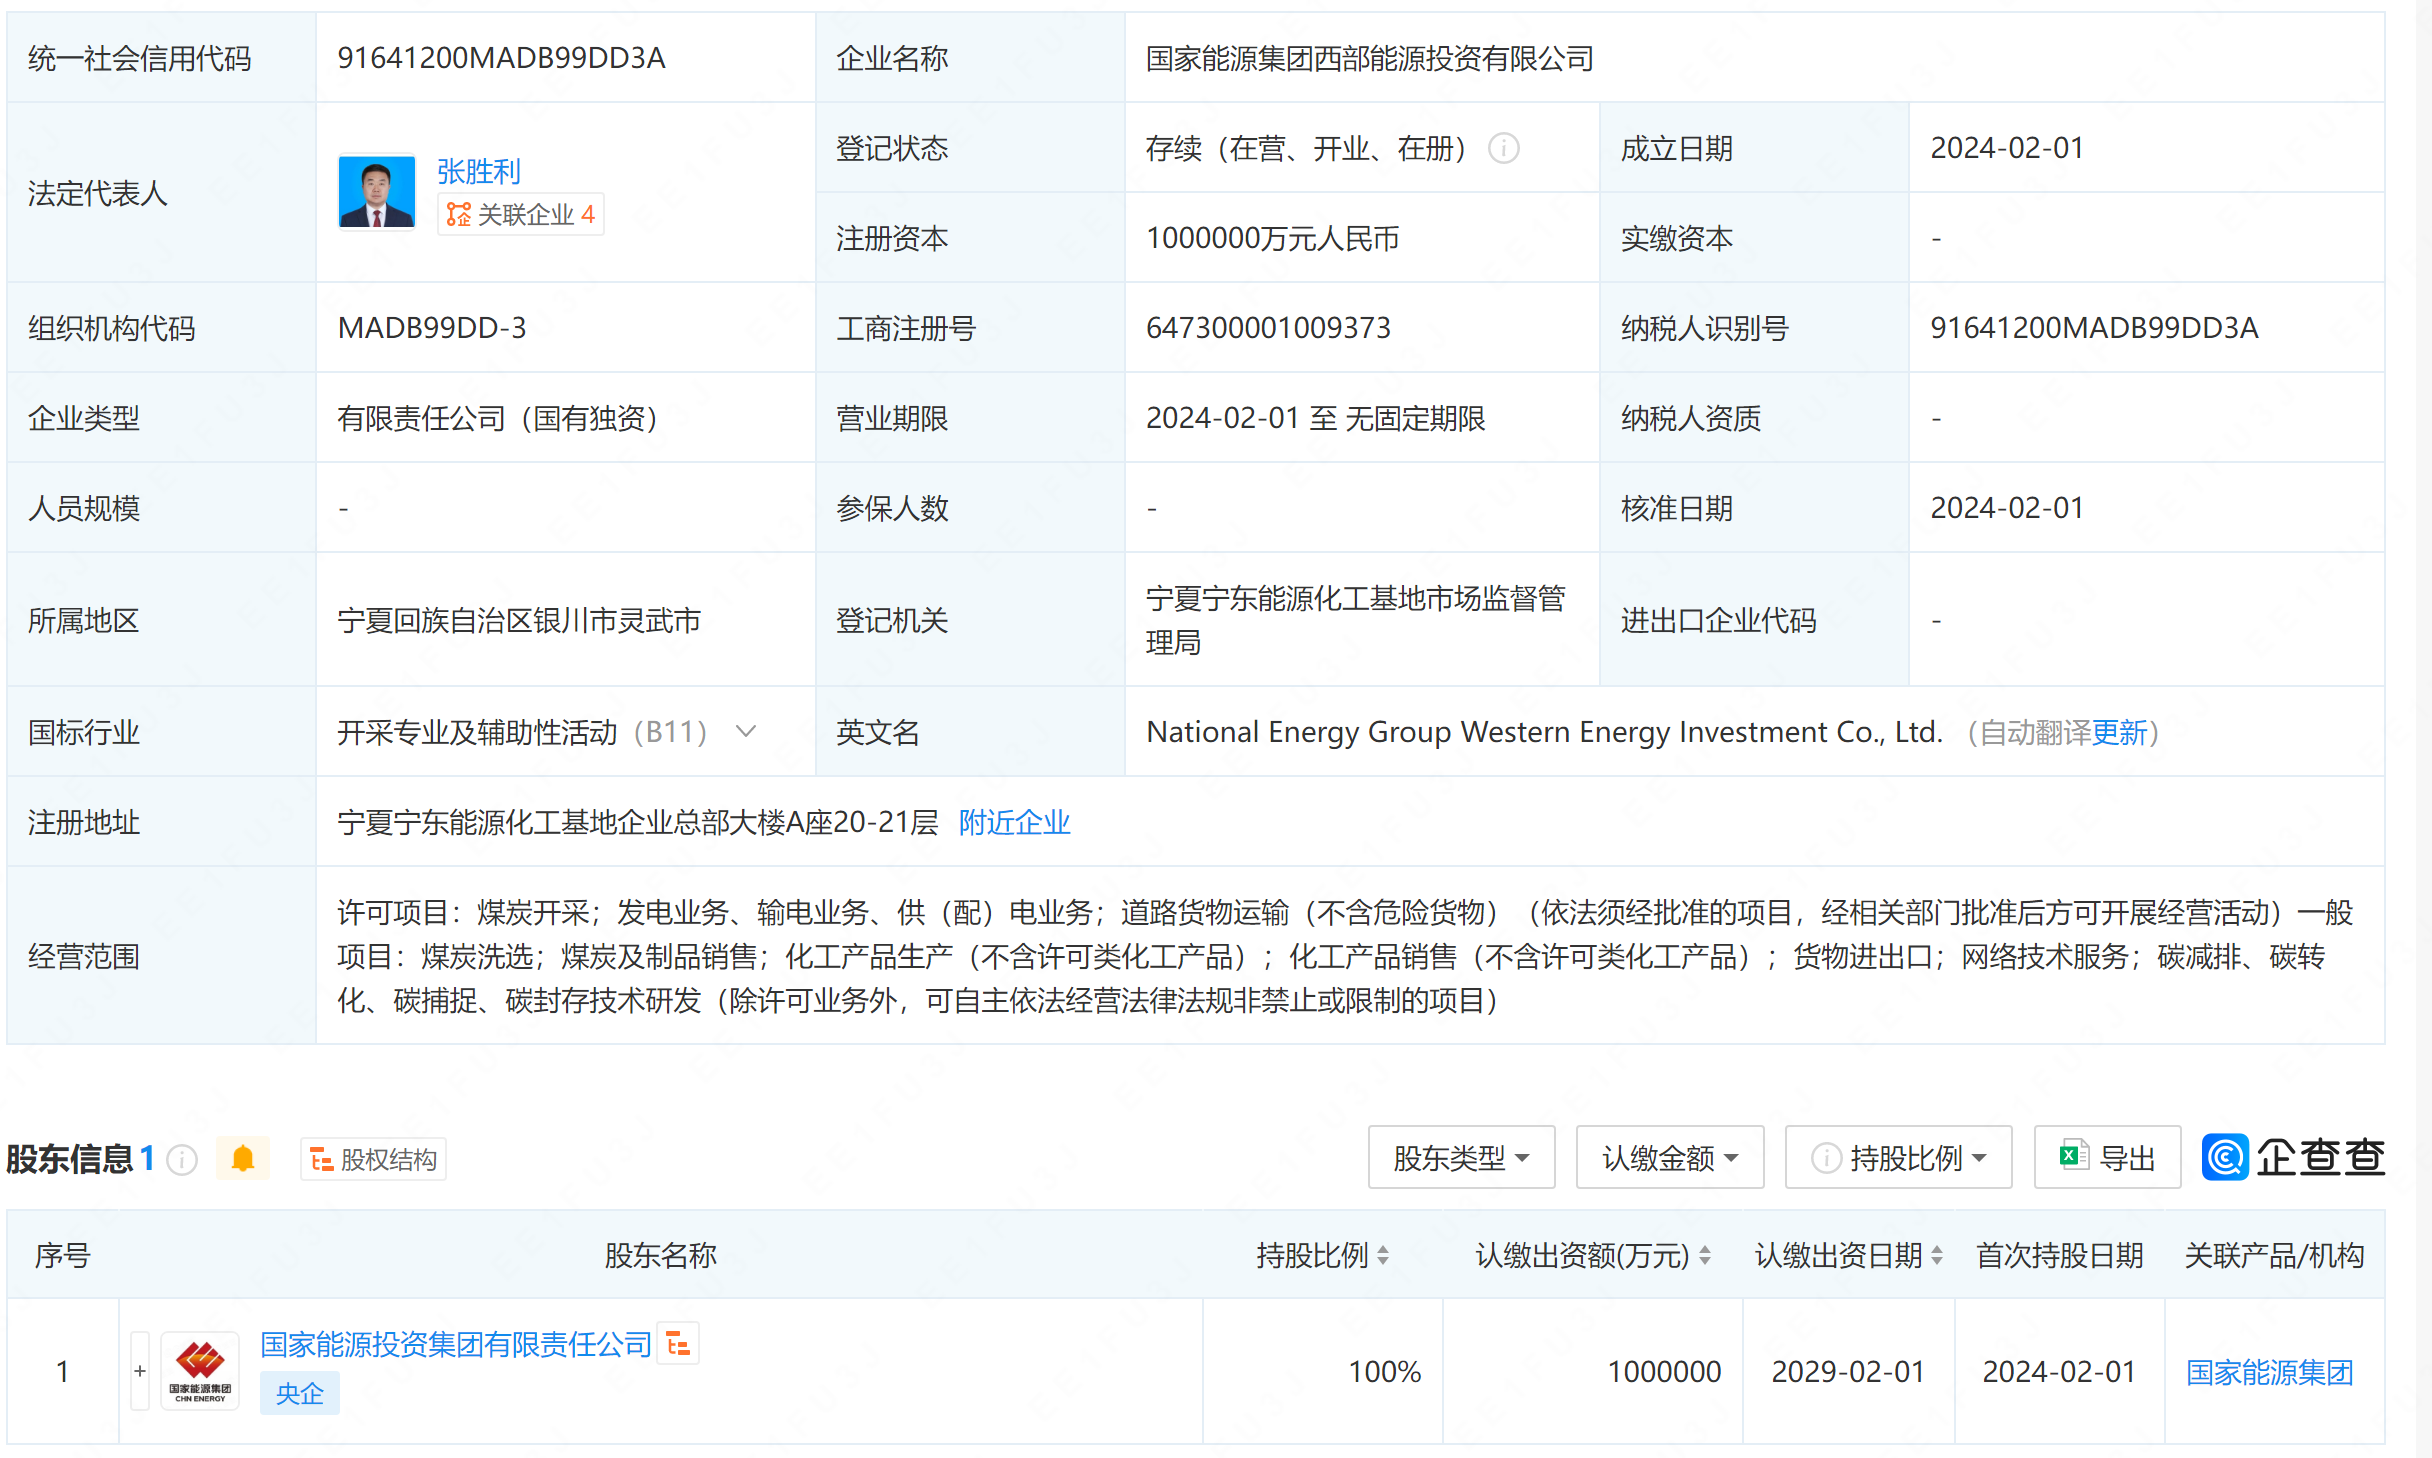Open 持股比例 dropdown filter
2432x1458 pixels.
[1898, 1157]
